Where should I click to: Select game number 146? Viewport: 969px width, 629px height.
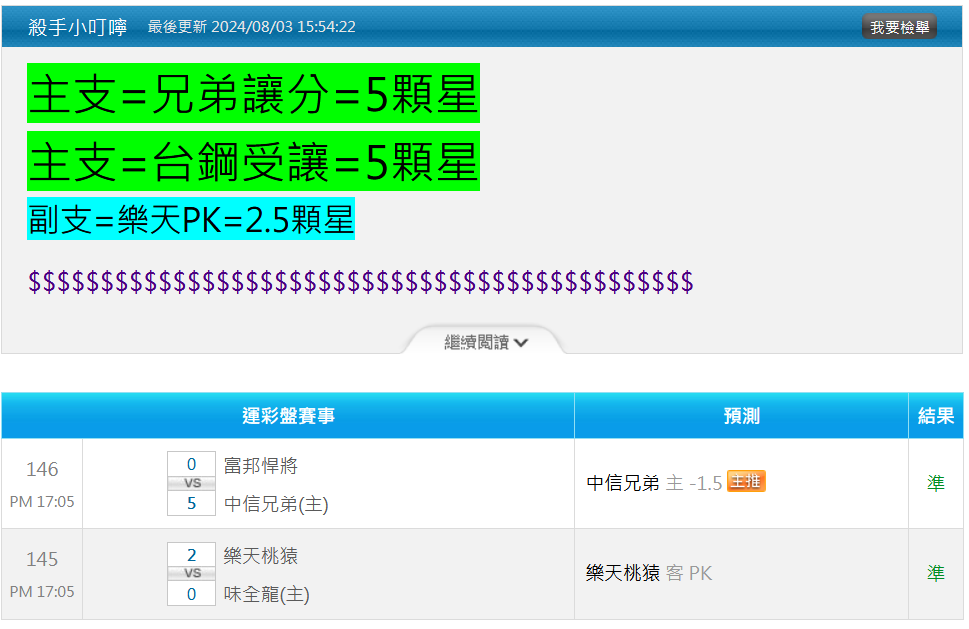click(42, 470)
